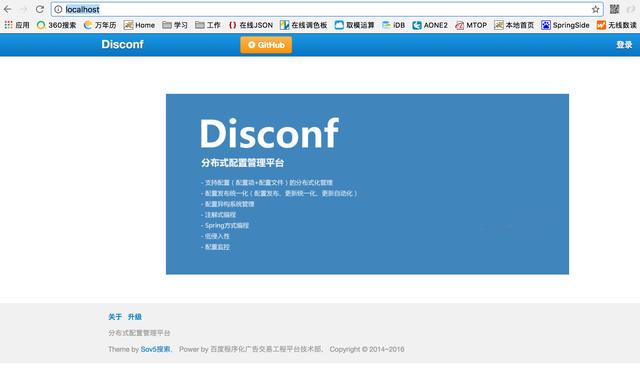Click the Spring方式编程 feature line
The image size is (640, 373).
[x=225, y=225]
